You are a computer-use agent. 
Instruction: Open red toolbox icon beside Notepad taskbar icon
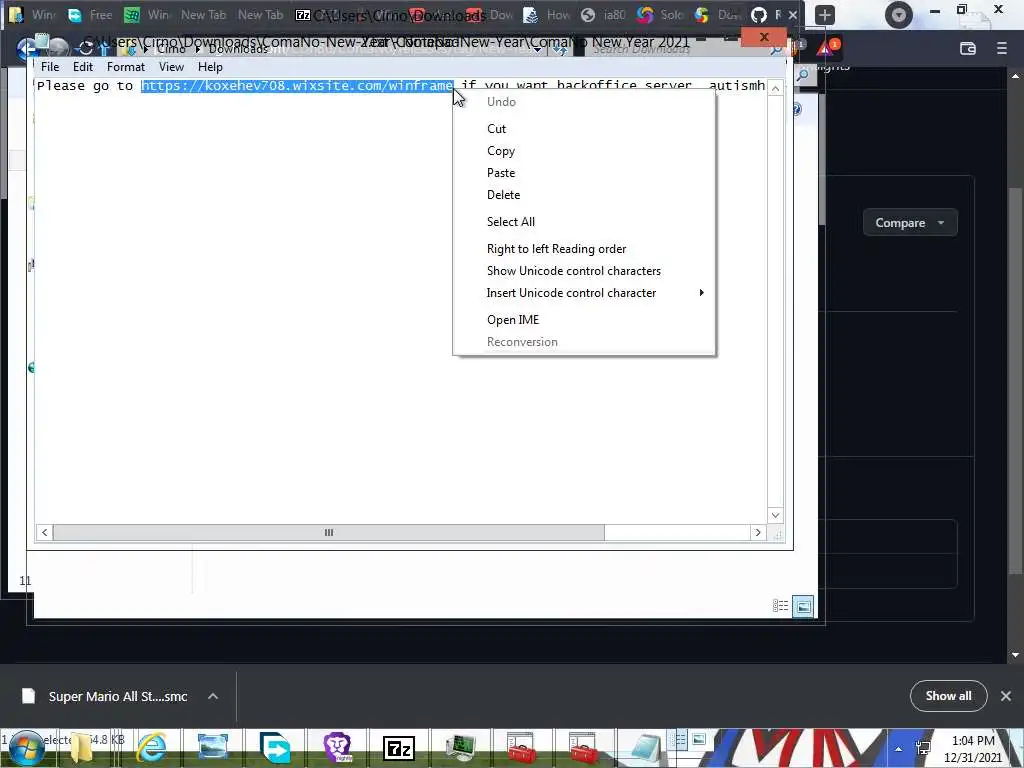(x=584, y=748)
